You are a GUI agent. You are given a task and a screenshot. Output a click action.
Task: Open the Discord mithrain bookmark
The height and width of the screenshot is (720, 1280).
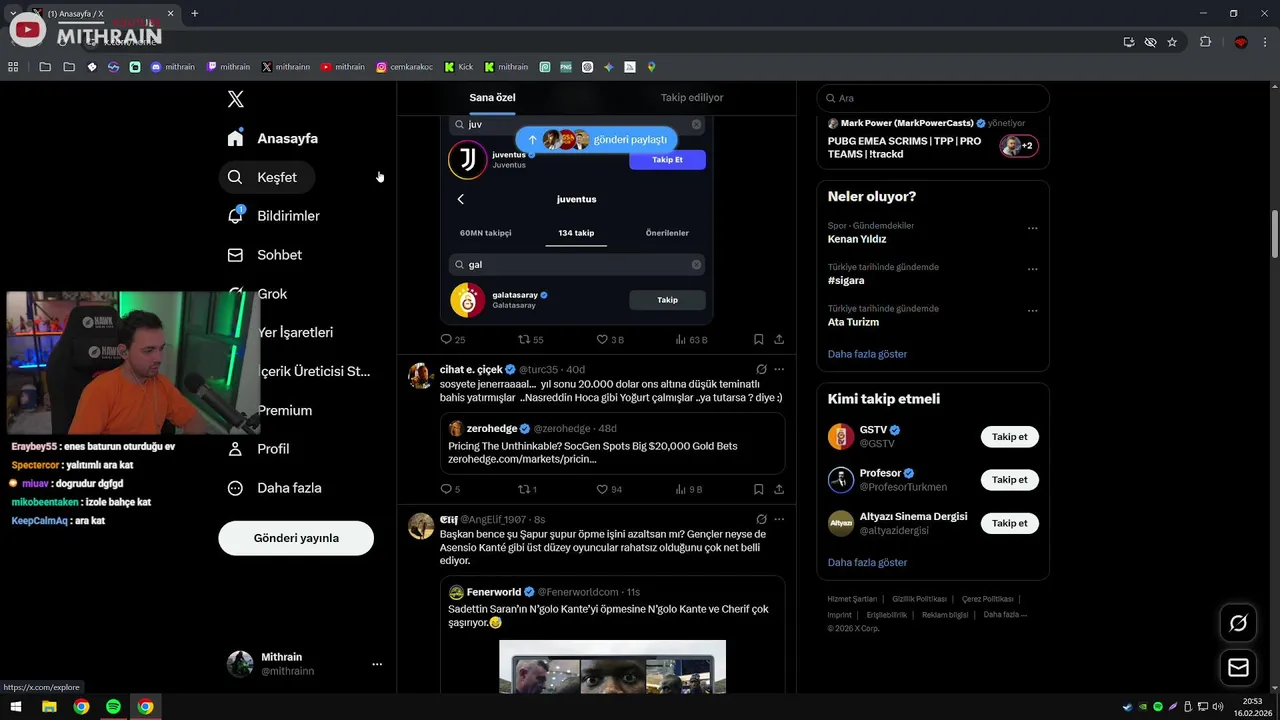[x=173, y=67]
